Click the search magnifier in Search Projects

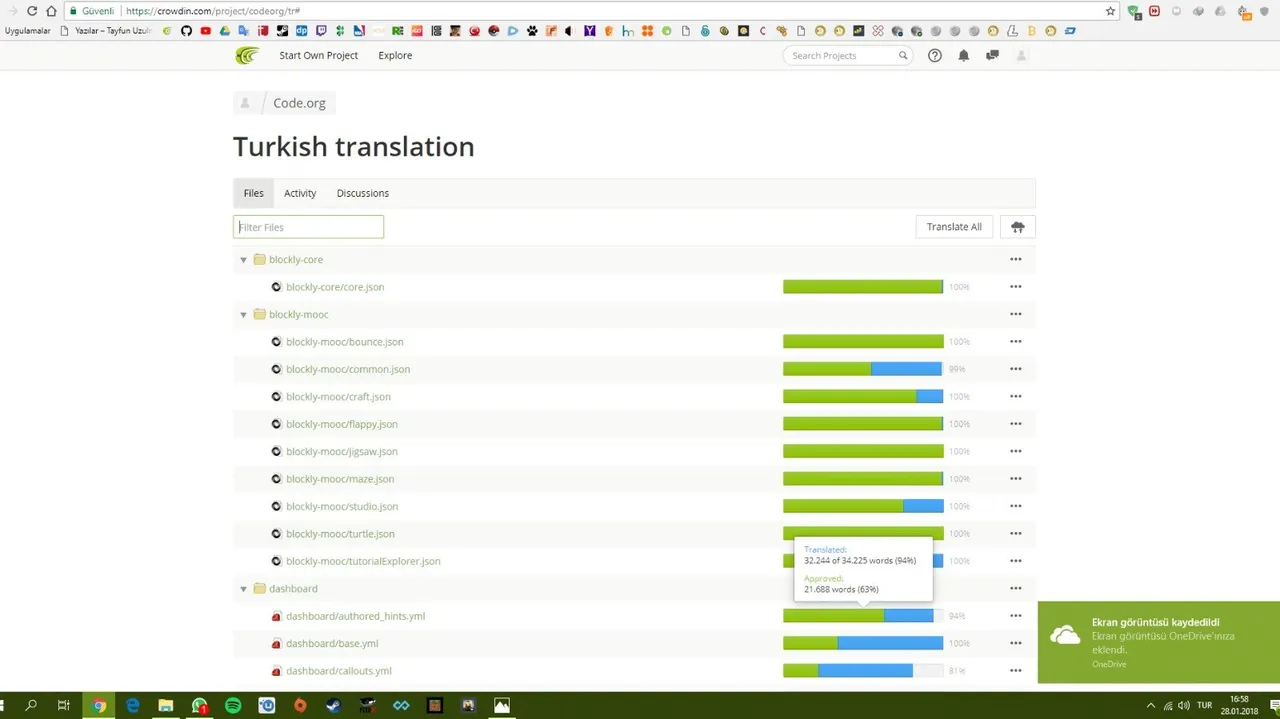click(x=903, y=56)
